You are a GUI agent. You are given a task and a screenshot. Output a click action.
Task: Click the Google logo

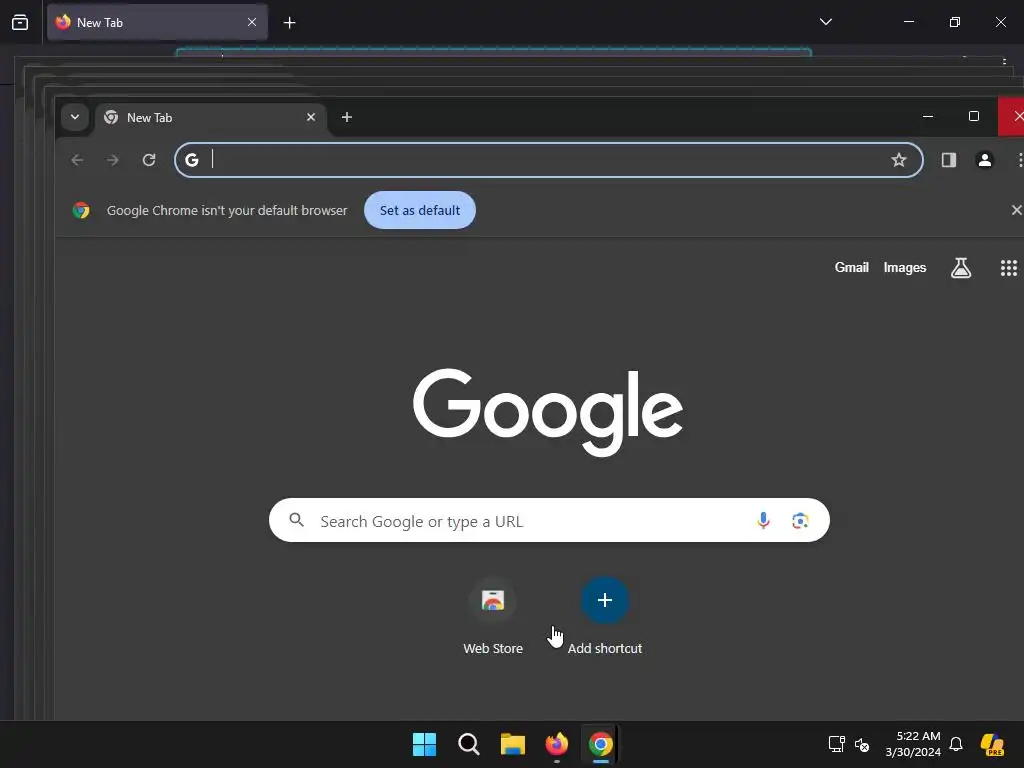[548, 412]
